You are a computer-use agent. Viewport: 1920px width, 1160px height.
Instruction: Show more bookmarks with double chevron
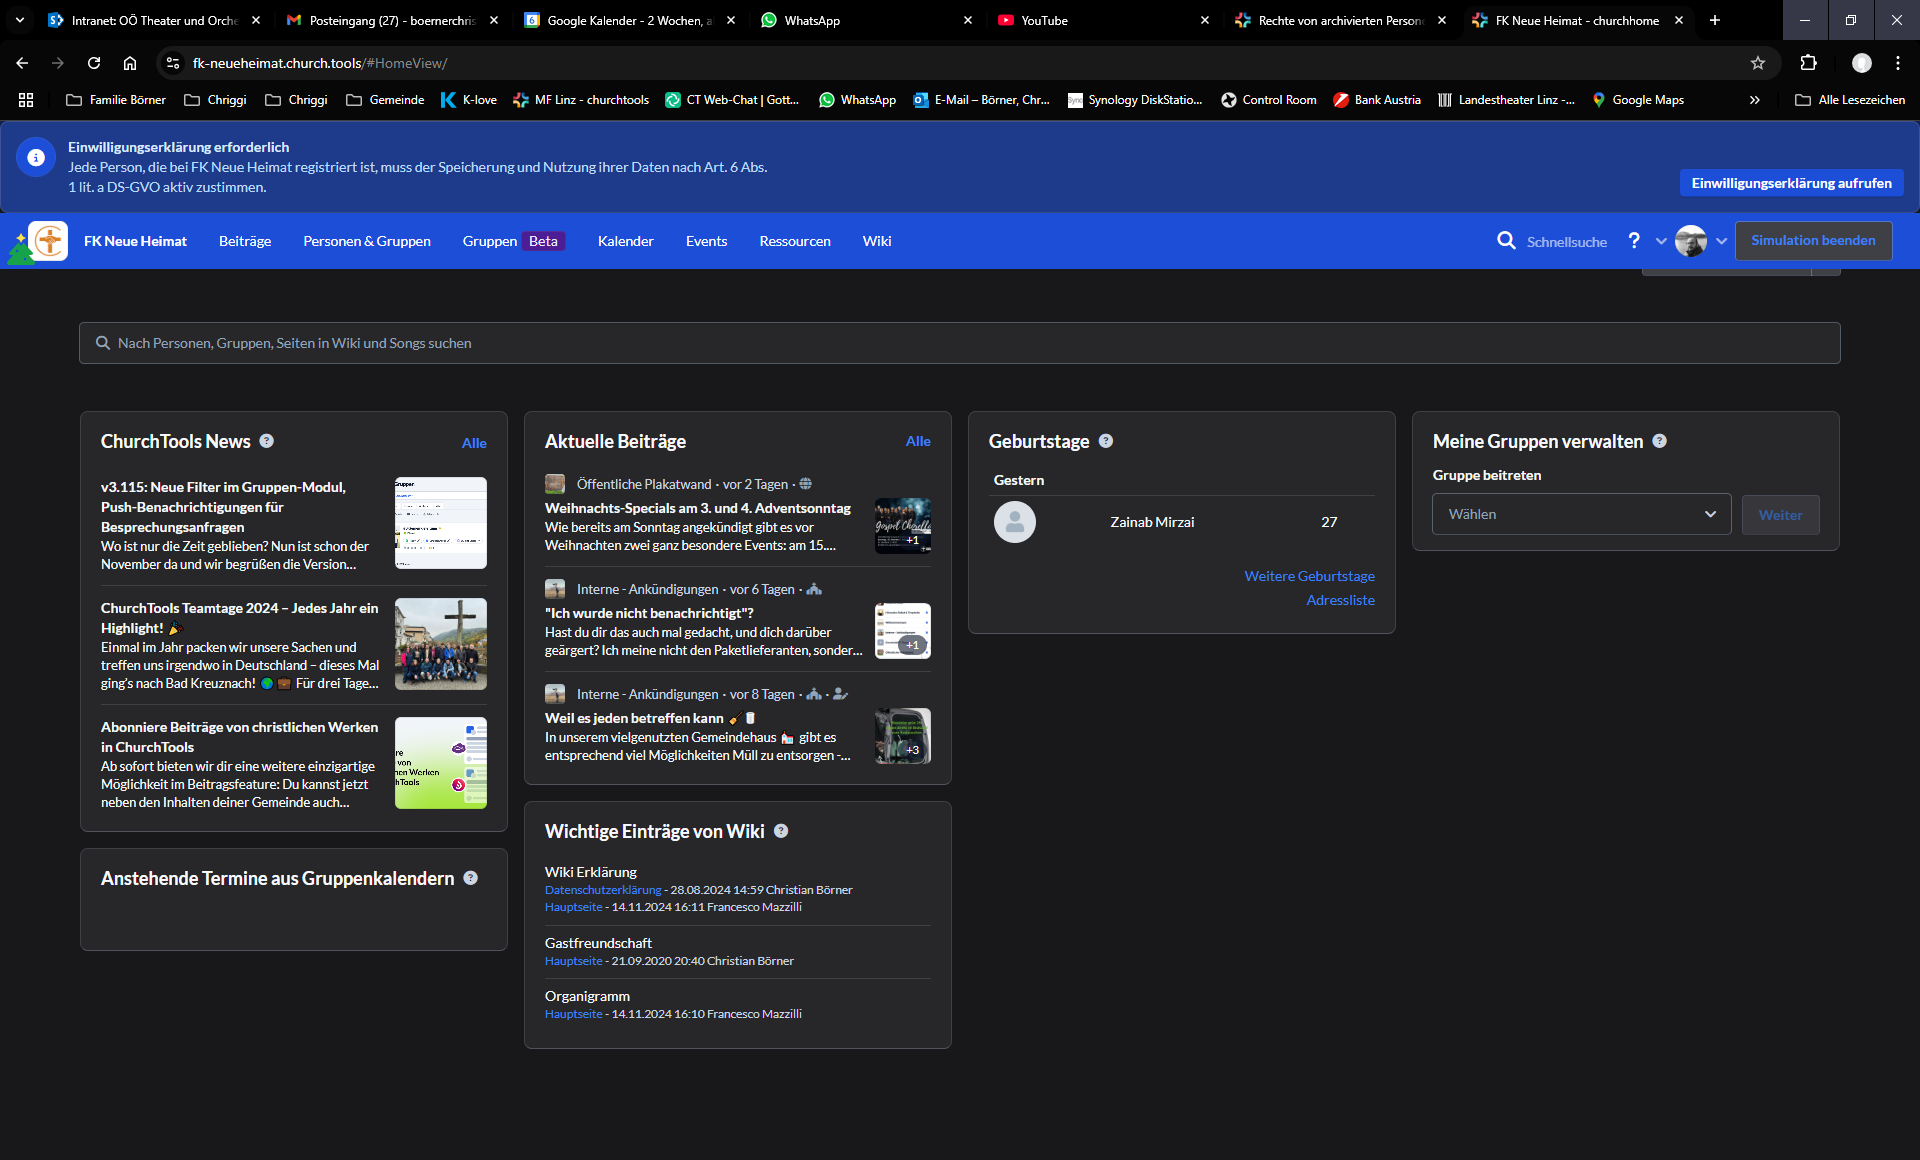click(x=1755, y=100)
